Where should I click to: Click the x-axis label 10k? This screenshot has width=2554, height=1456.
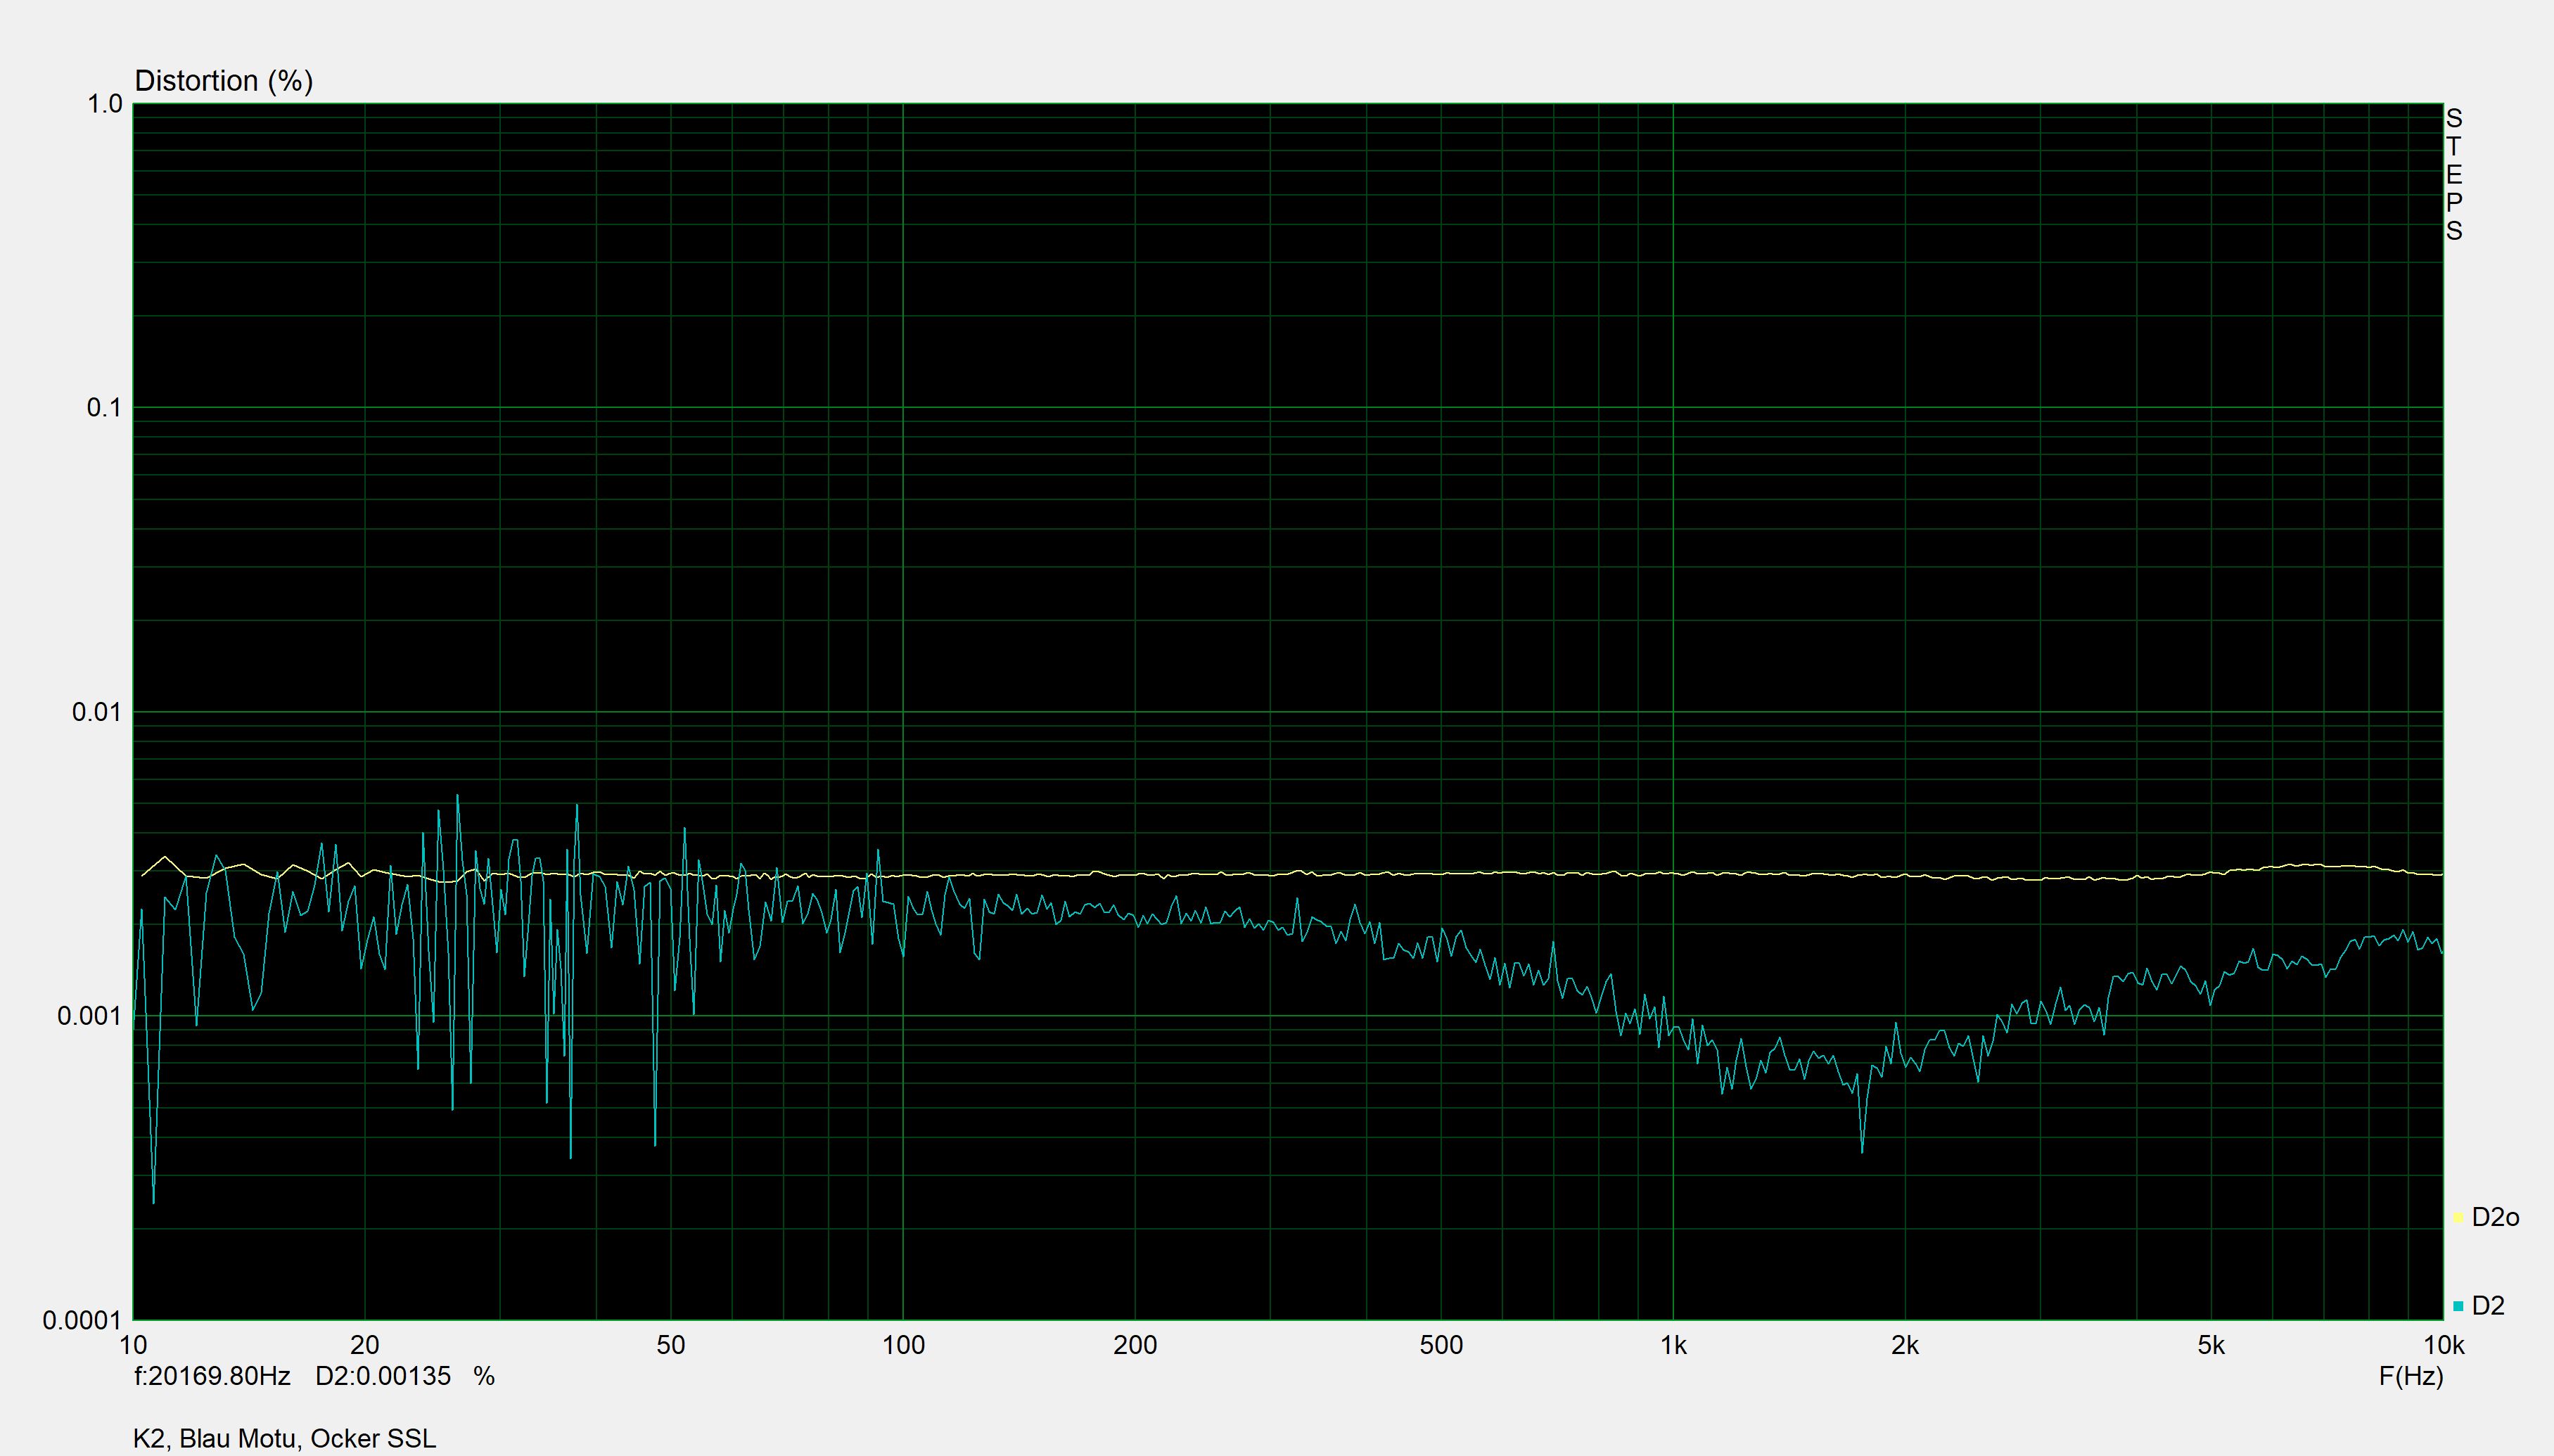pyautogui.click(x=2443, y=1345)
